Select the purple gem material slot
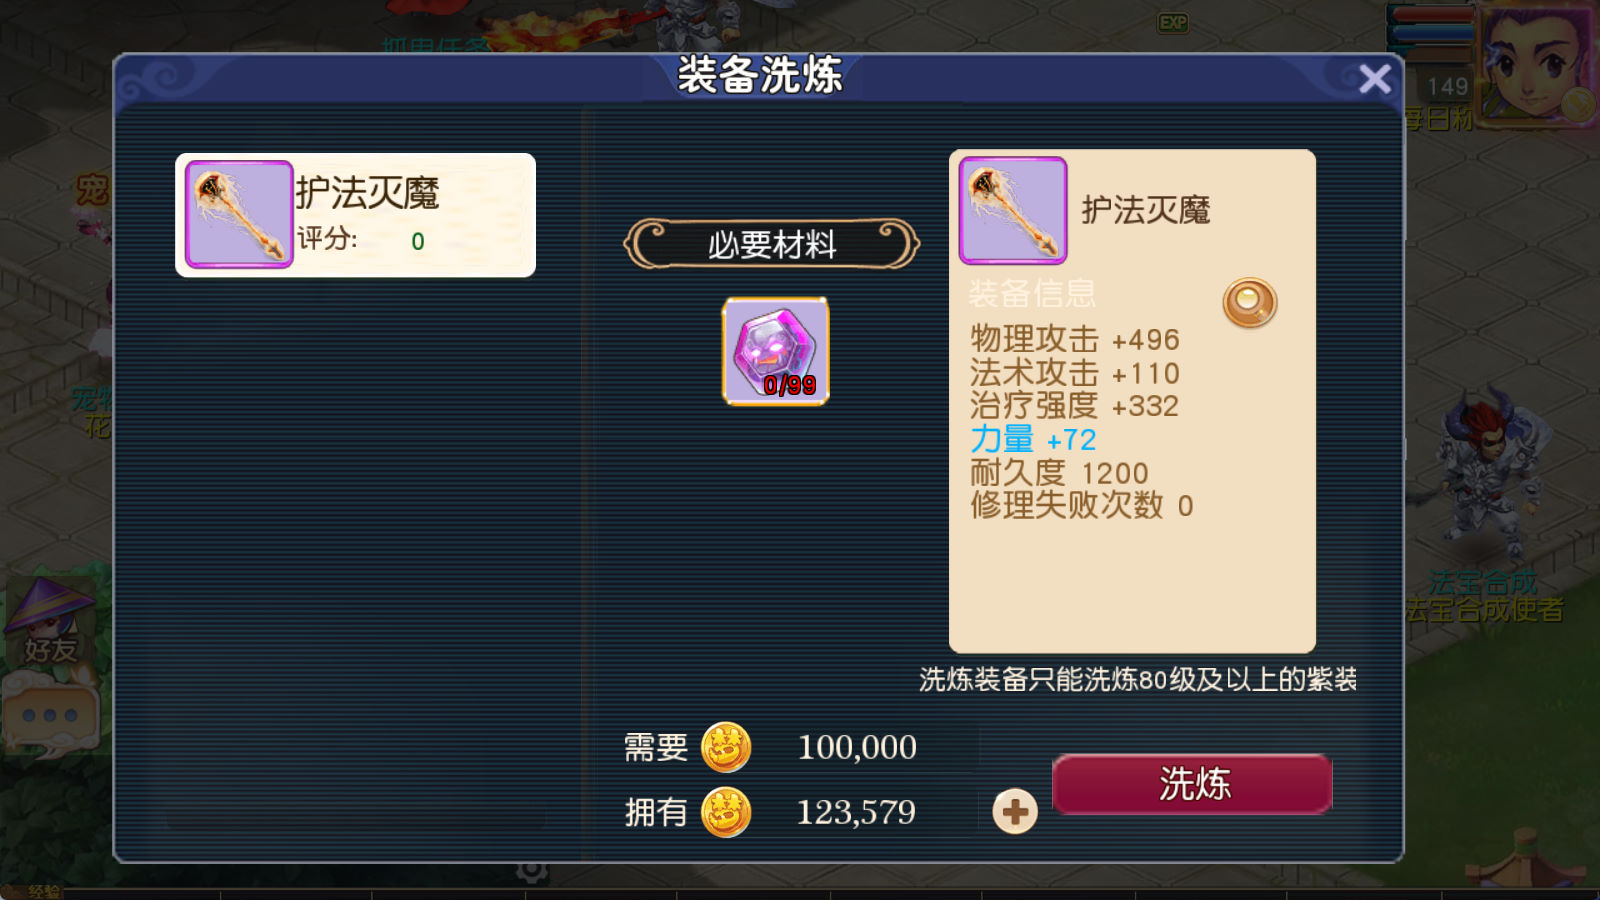Screen dimensions: 1600x900 pos(776,351)
